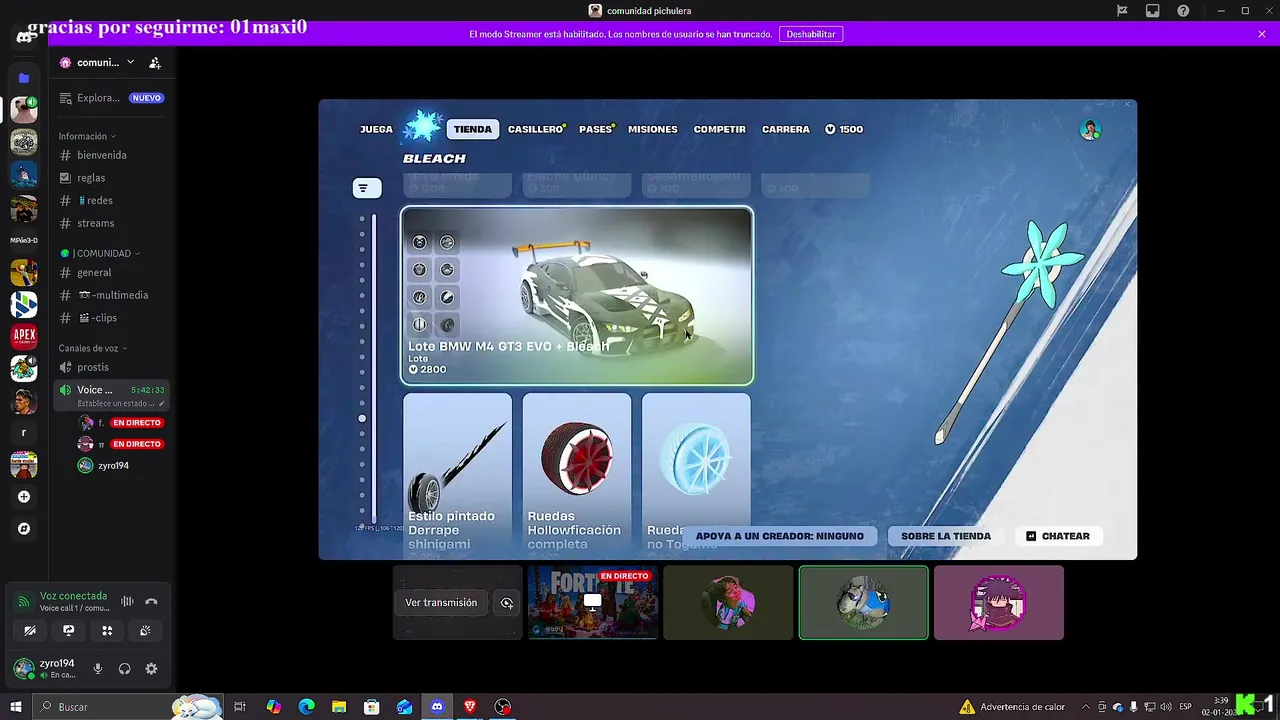Image resolution: width=1280 pixels, height=720 pixels.
Task: Open the server folder icon in sidebar
Action: [24, 77]
